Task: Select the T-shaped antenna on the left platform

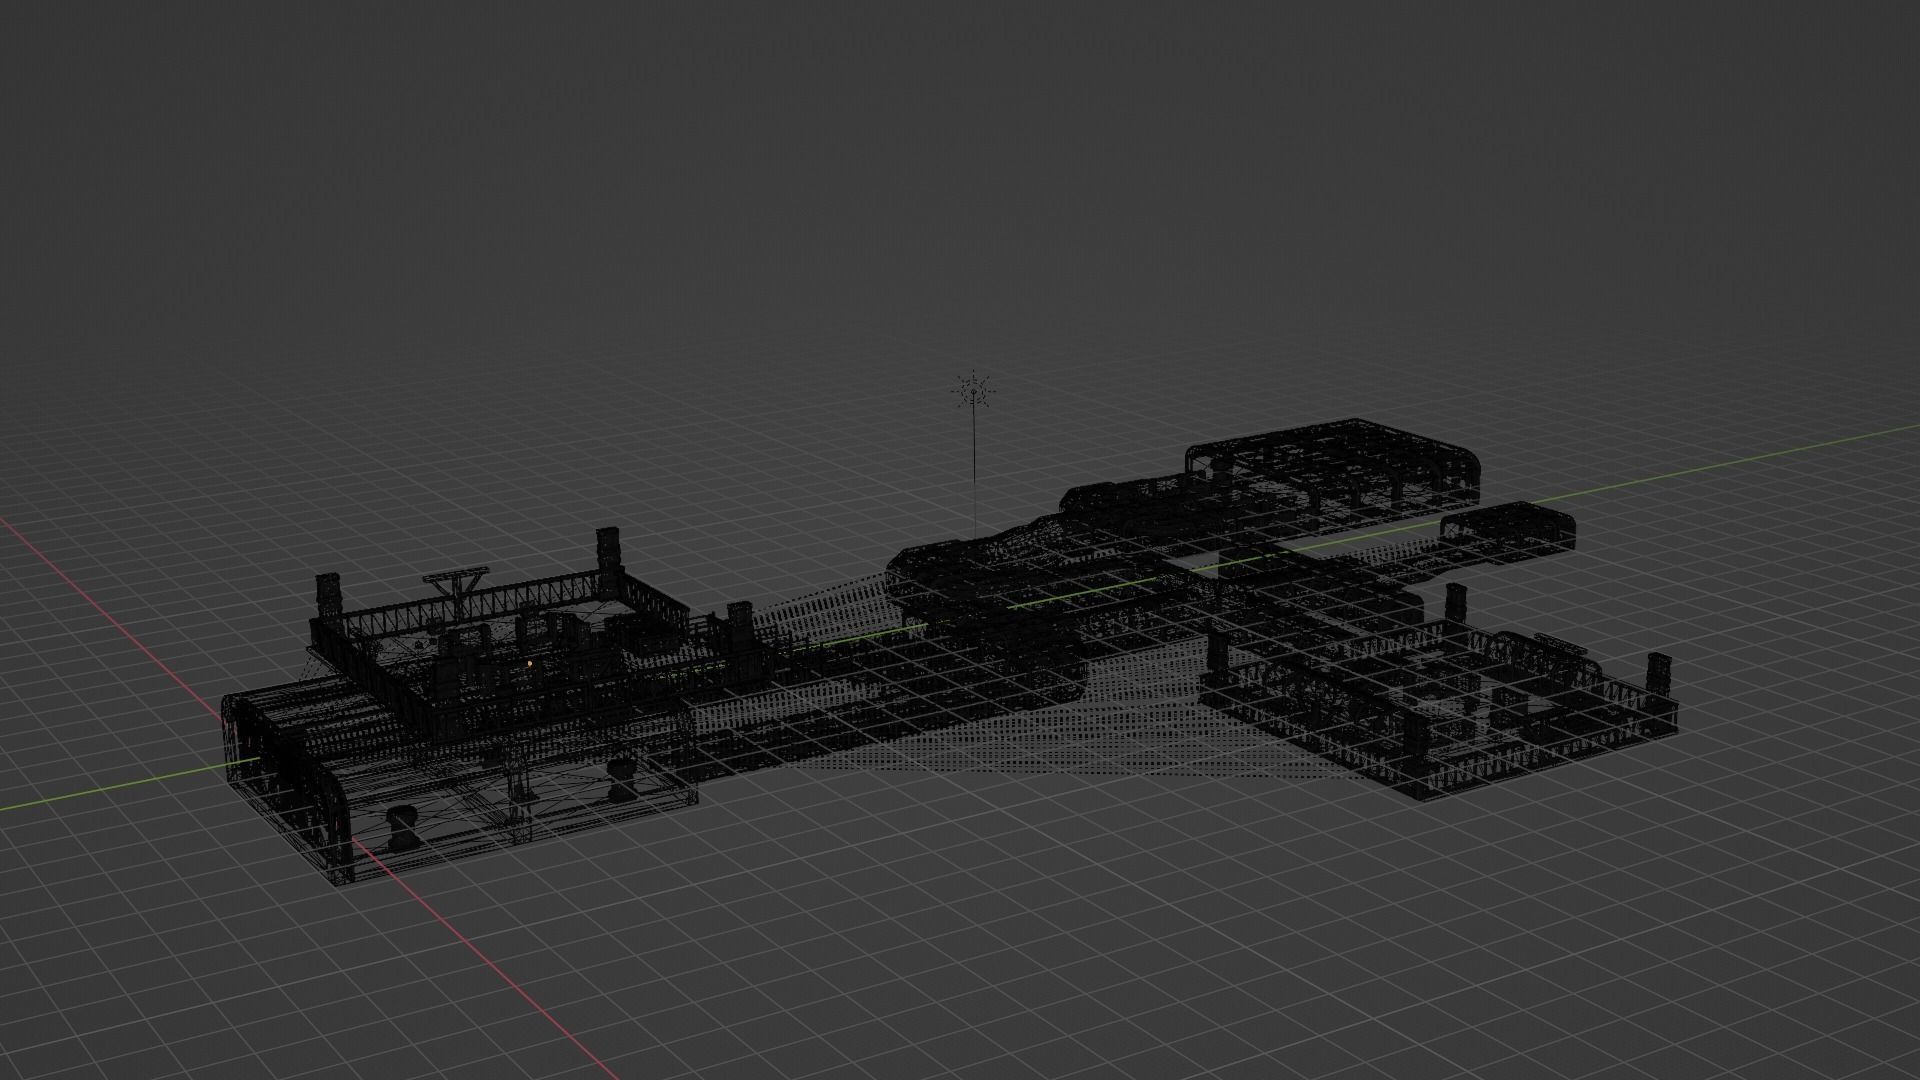Action: click(x=456, y=592)
